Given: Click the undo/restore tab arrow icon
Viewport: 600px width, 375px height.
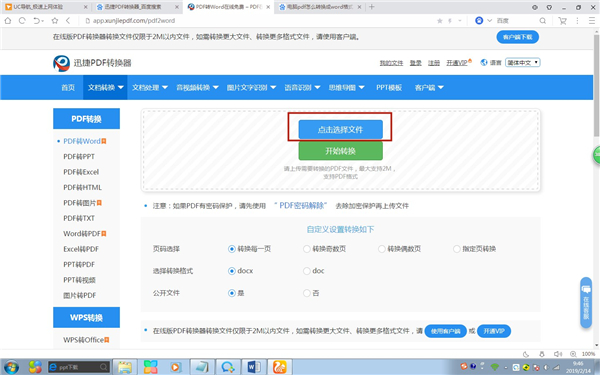Looking at the screenshot, I should pyautogui.click(x=38, y=21).
